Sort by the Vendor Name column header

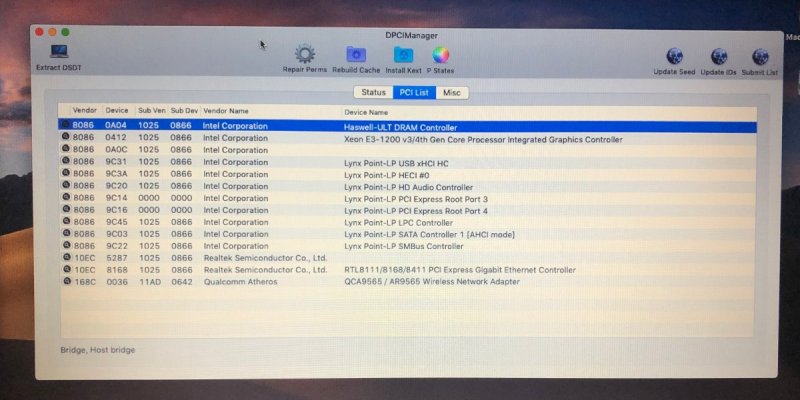(x=226, y=111)
